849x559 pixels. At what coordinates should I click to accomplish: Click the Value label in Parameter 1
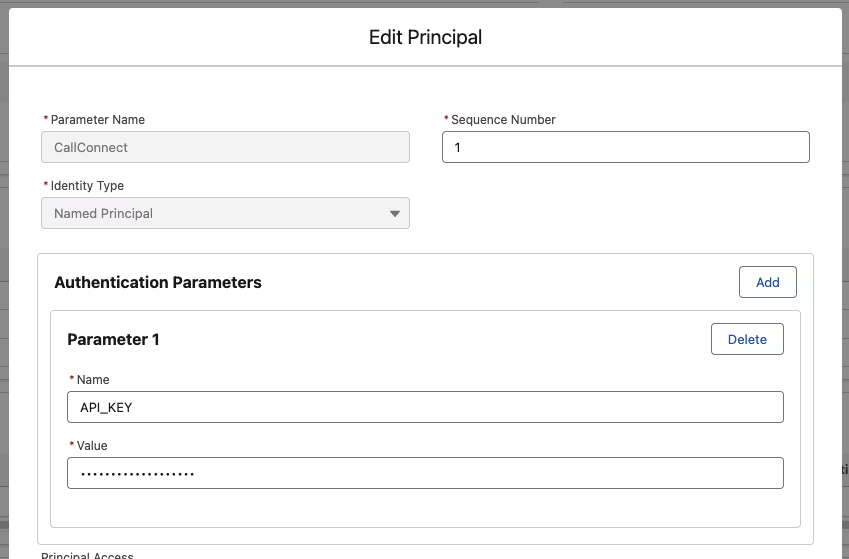92,446
